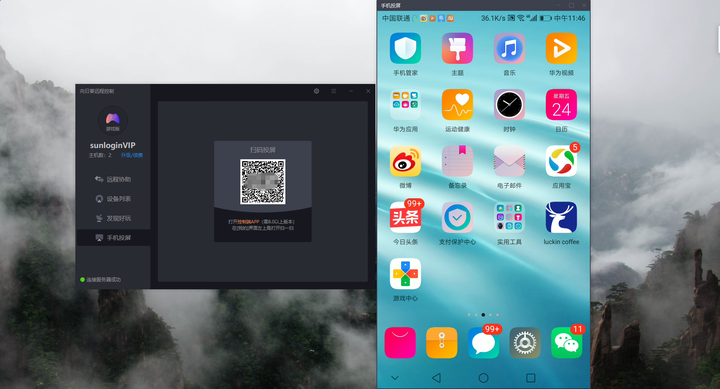Viewport: 720px width, 389px height.
Task: Click the sunloginVIP account name
Action: (112, 145)
